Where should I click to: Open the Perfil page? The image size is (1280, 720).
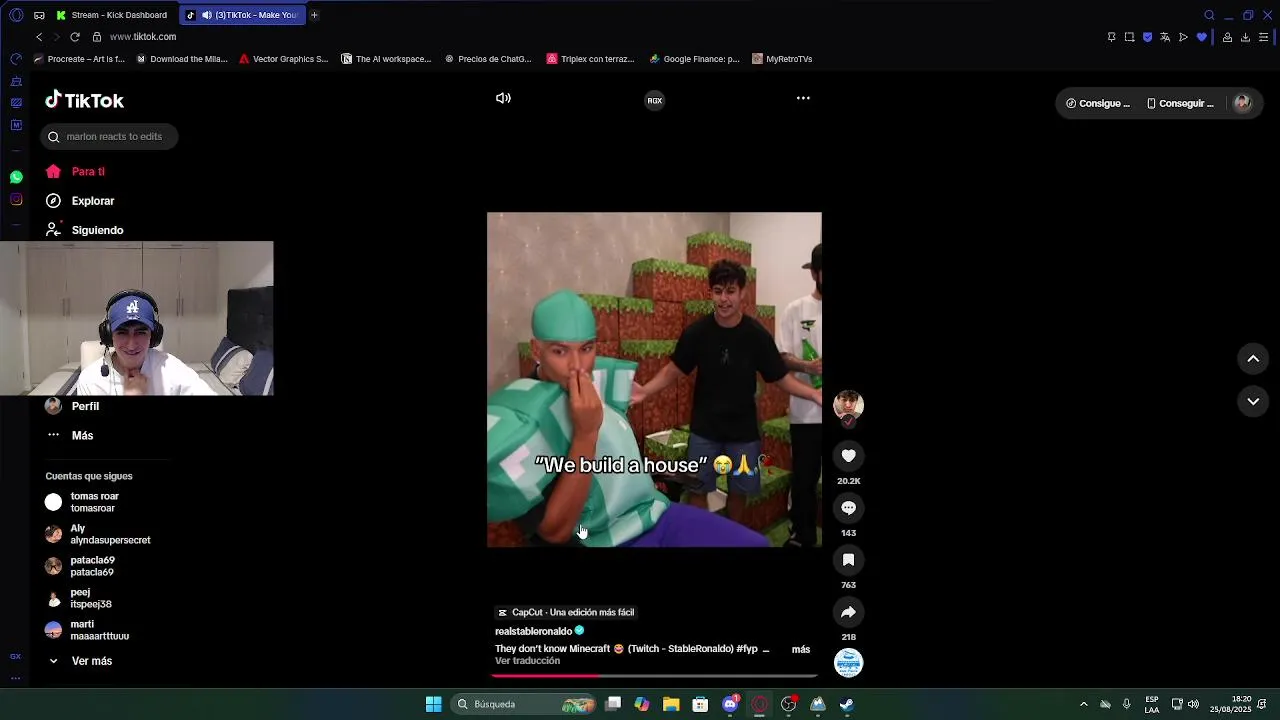[73, 406]
